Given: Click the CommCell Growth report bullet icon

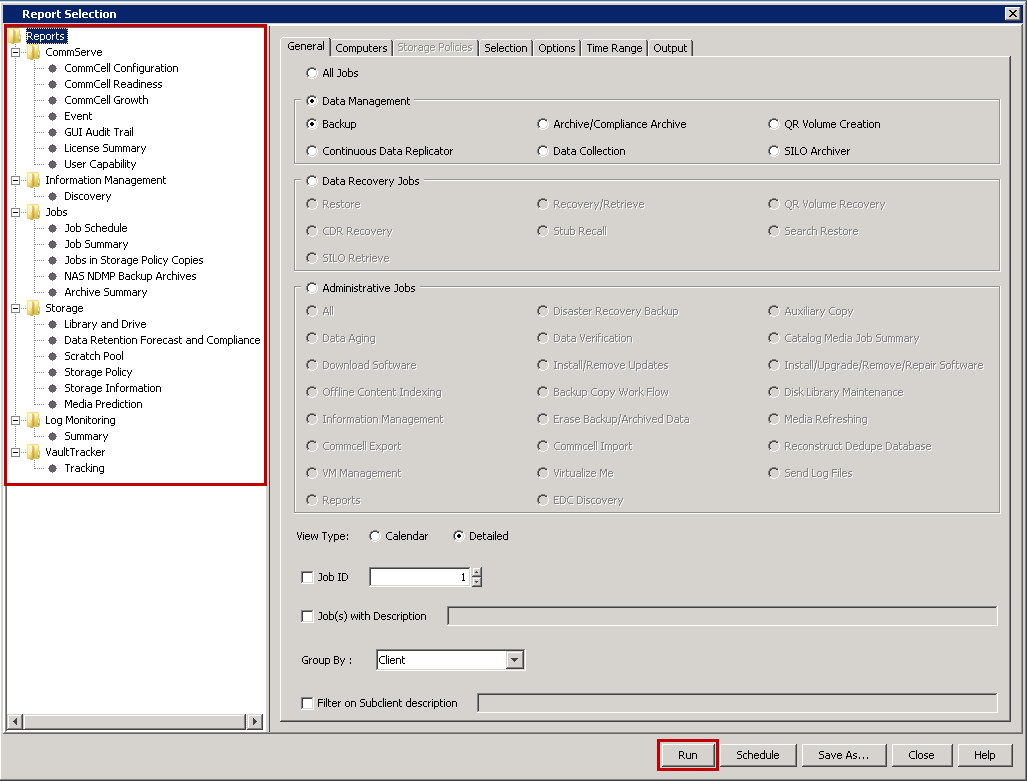Looking at the screenshot, I should click(x=52, y=100).
